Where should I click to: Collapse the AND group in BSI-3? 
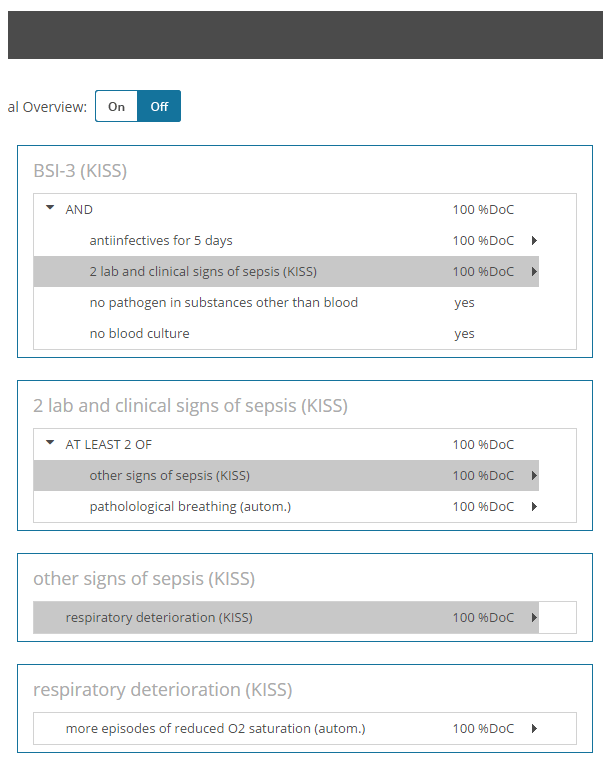pos(50,208)
